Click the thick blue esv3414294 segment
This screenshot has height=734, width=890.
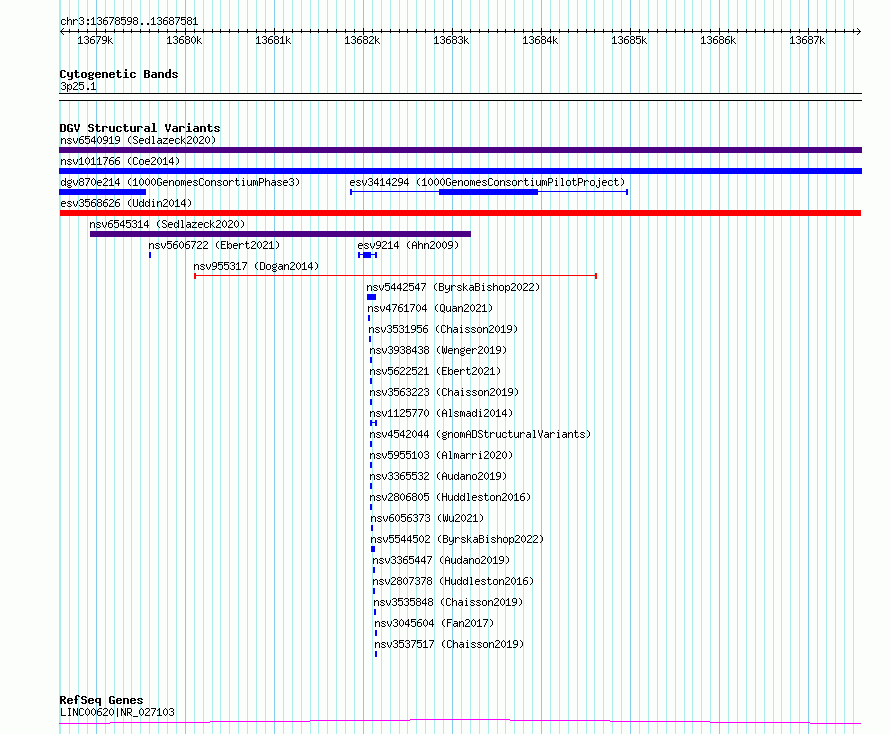click(488, 192)
